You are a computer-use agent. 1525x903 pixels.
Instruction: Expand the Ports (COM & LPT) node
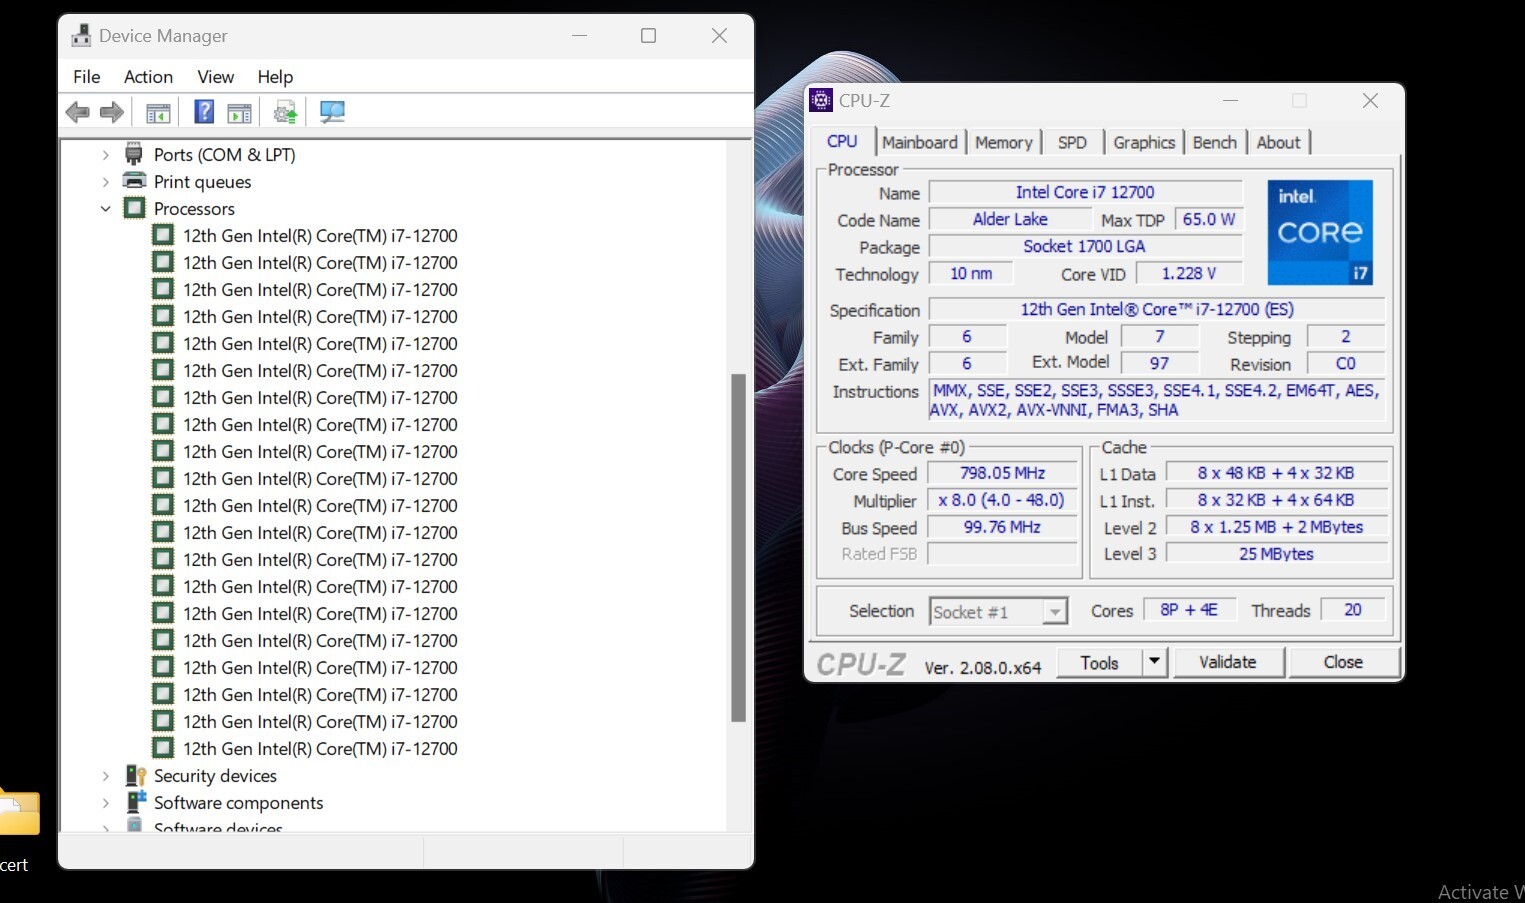pos(106,155)
